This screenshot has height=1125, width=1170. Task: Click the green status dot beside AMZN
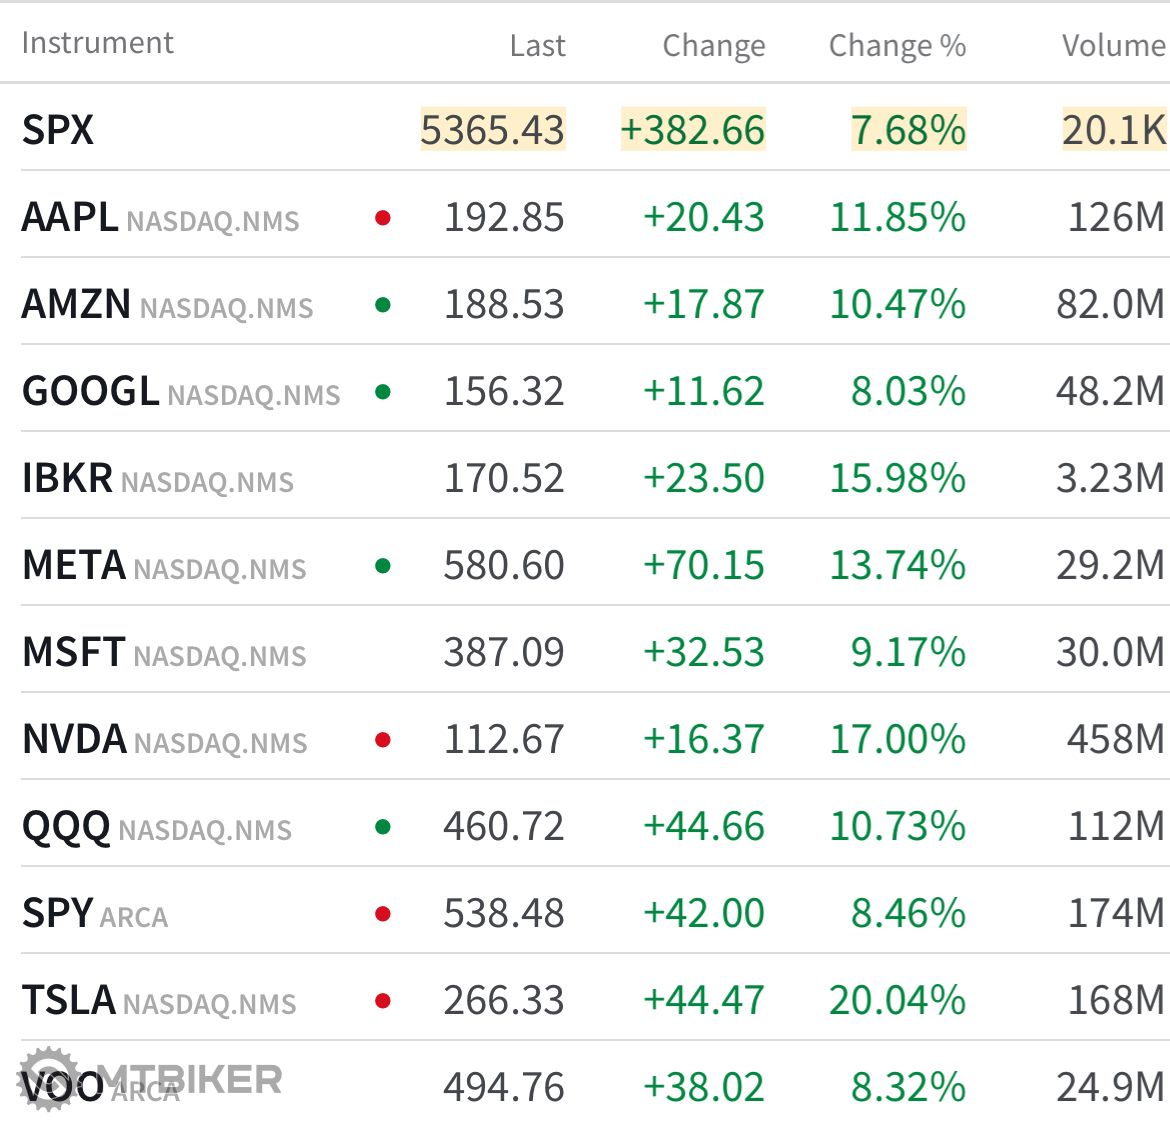382,305
